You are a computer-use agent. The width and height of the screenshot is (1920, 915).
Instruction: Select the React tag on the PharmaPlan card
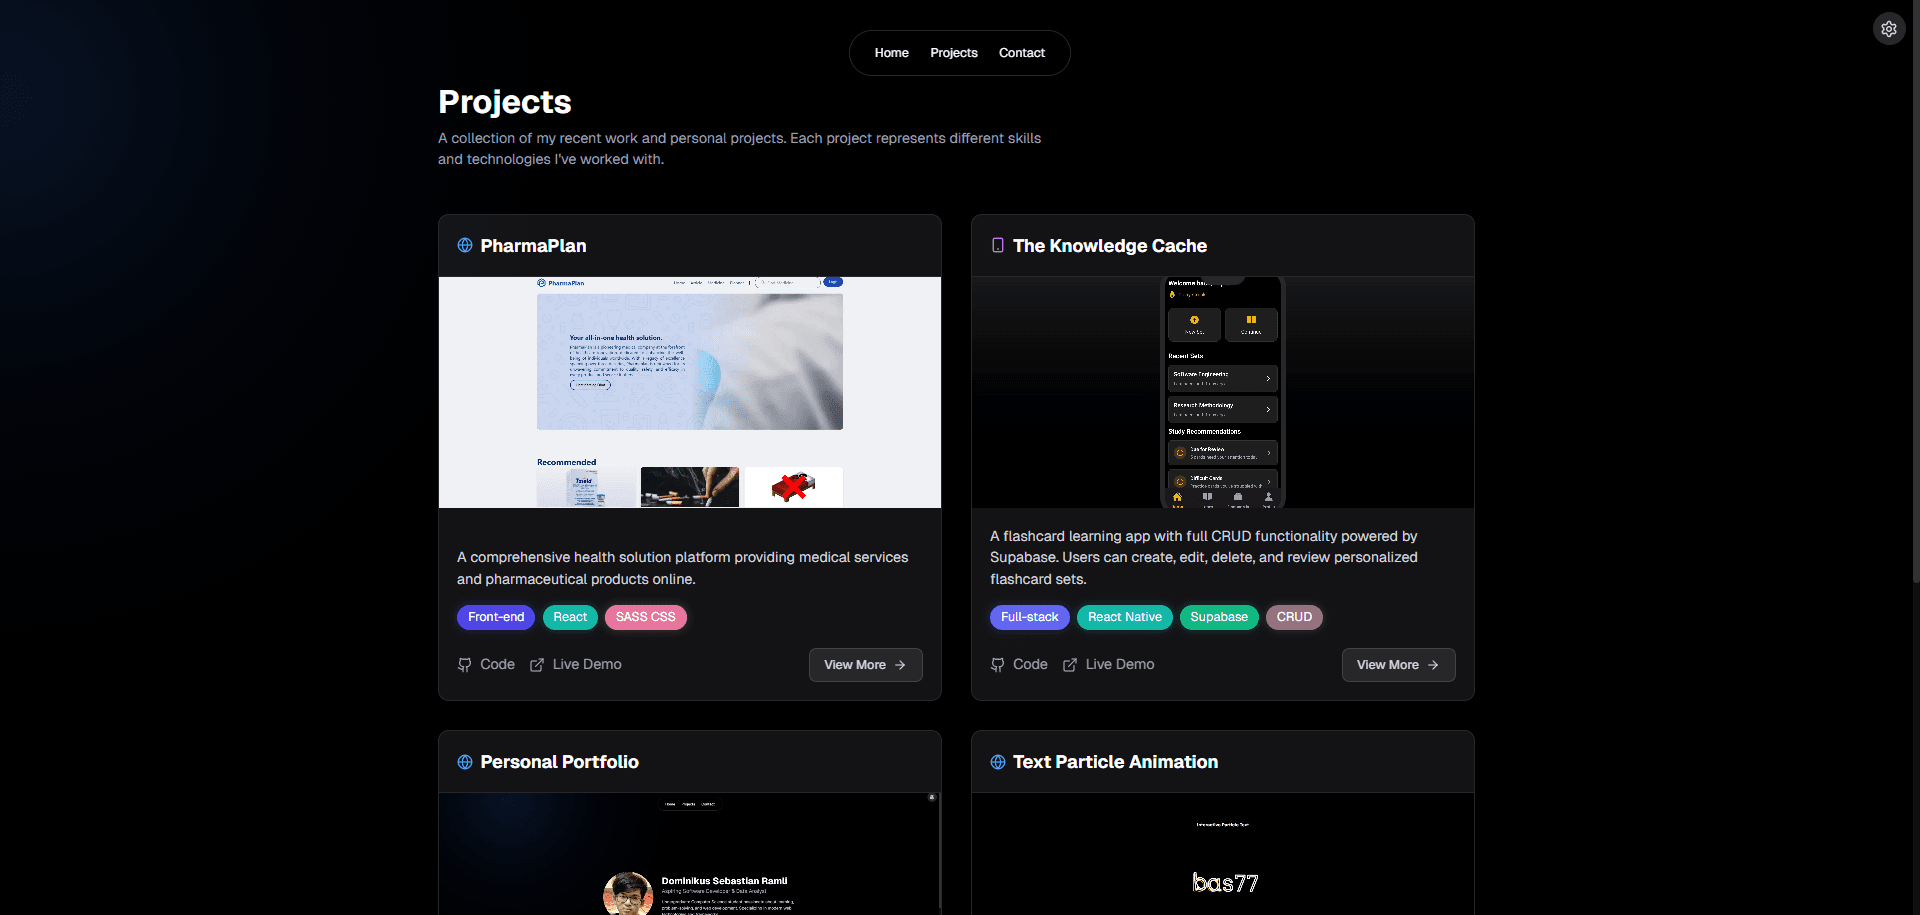[x=569, y=617]
